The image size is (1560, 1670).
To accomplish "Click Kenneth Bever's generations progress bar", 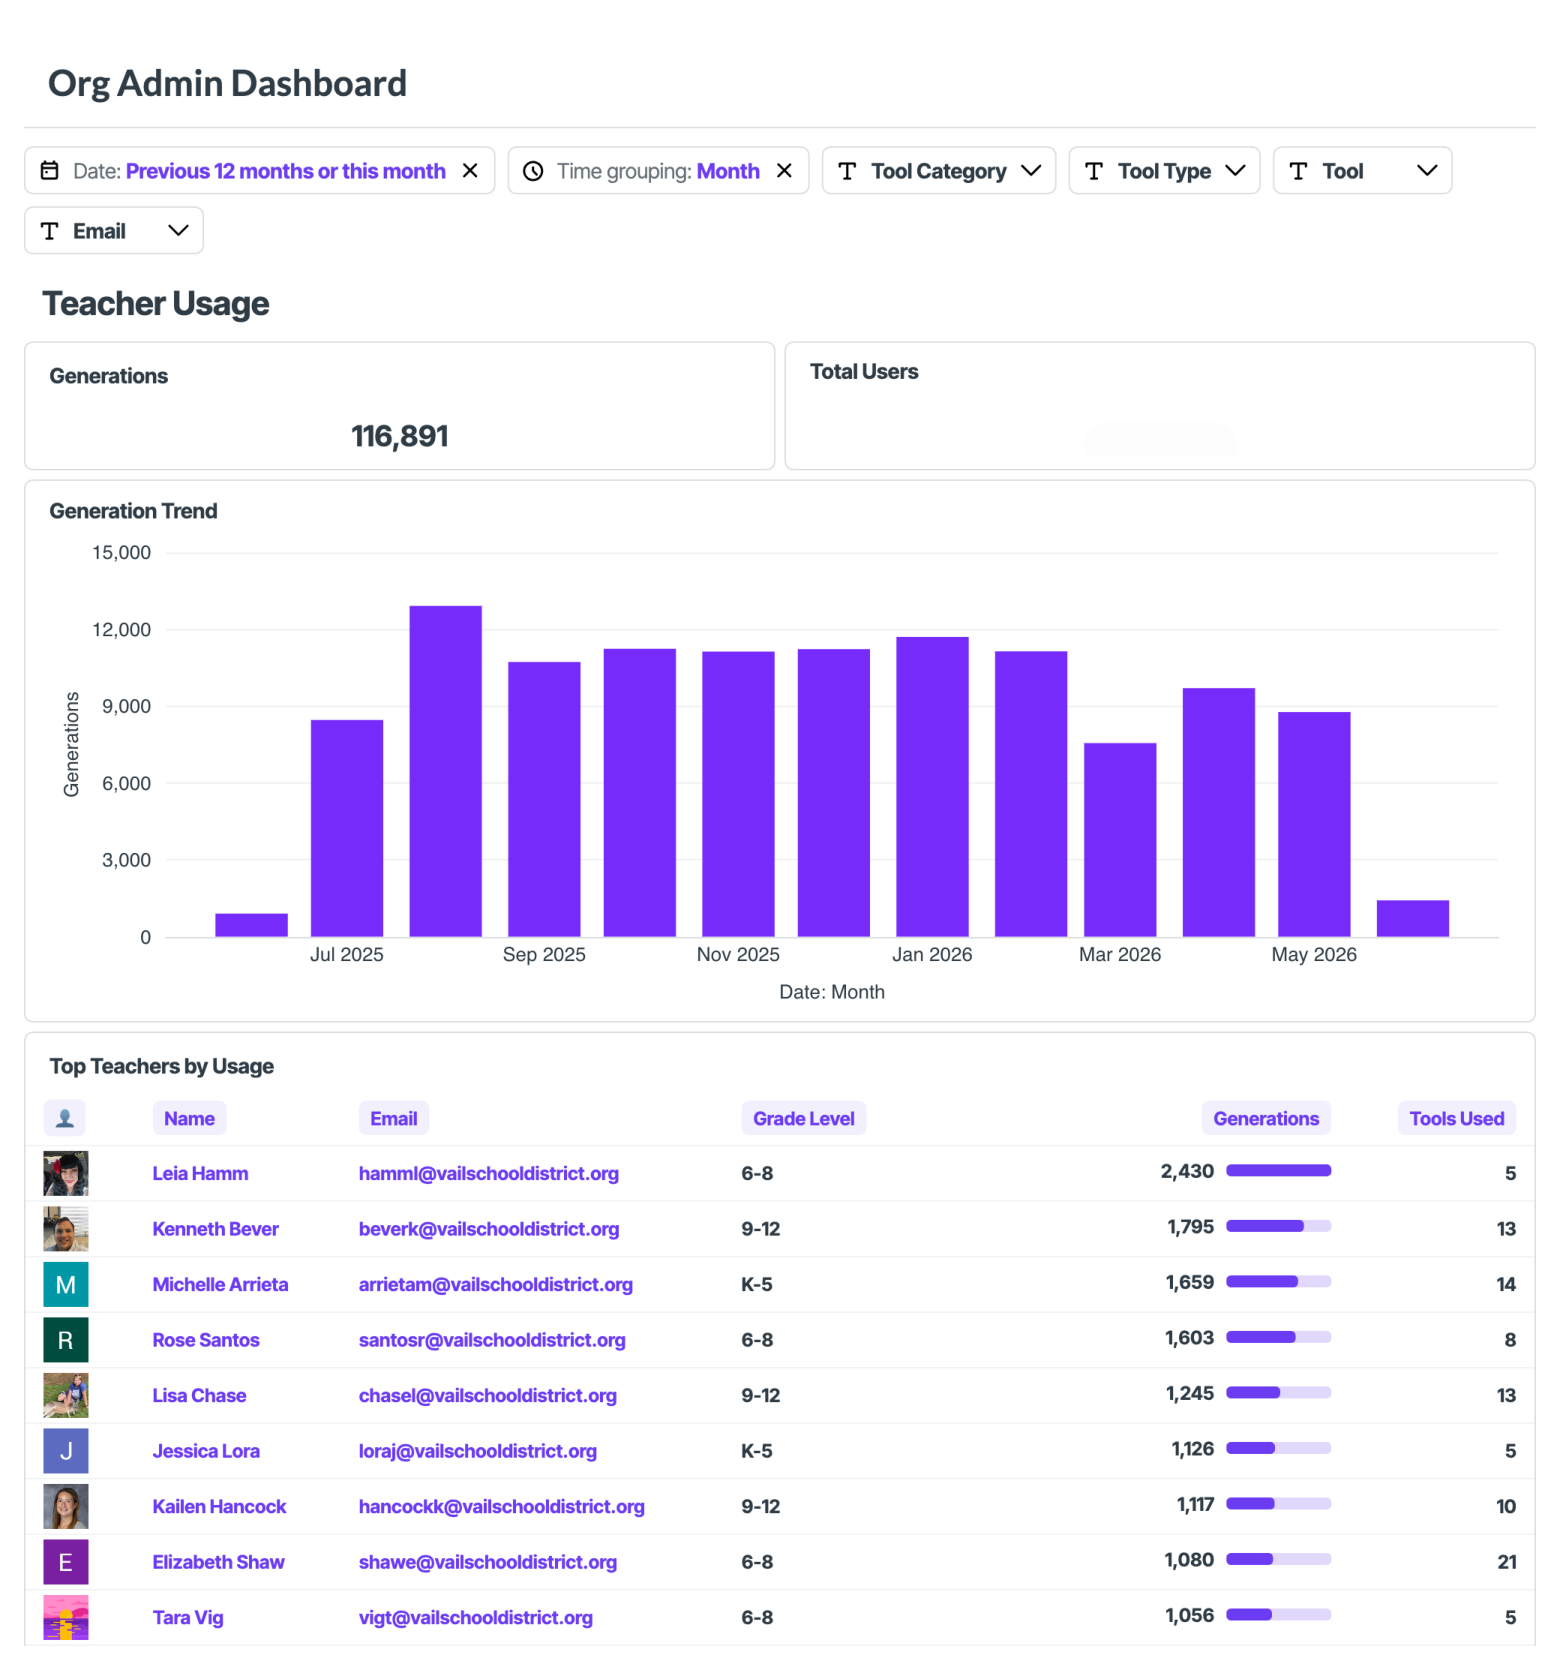I will pyautogui.click(x=1279, y=1226).
